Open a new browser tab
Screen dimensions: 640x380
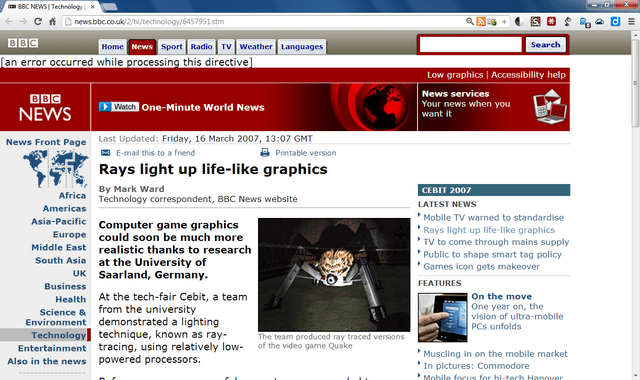[109, 7]
